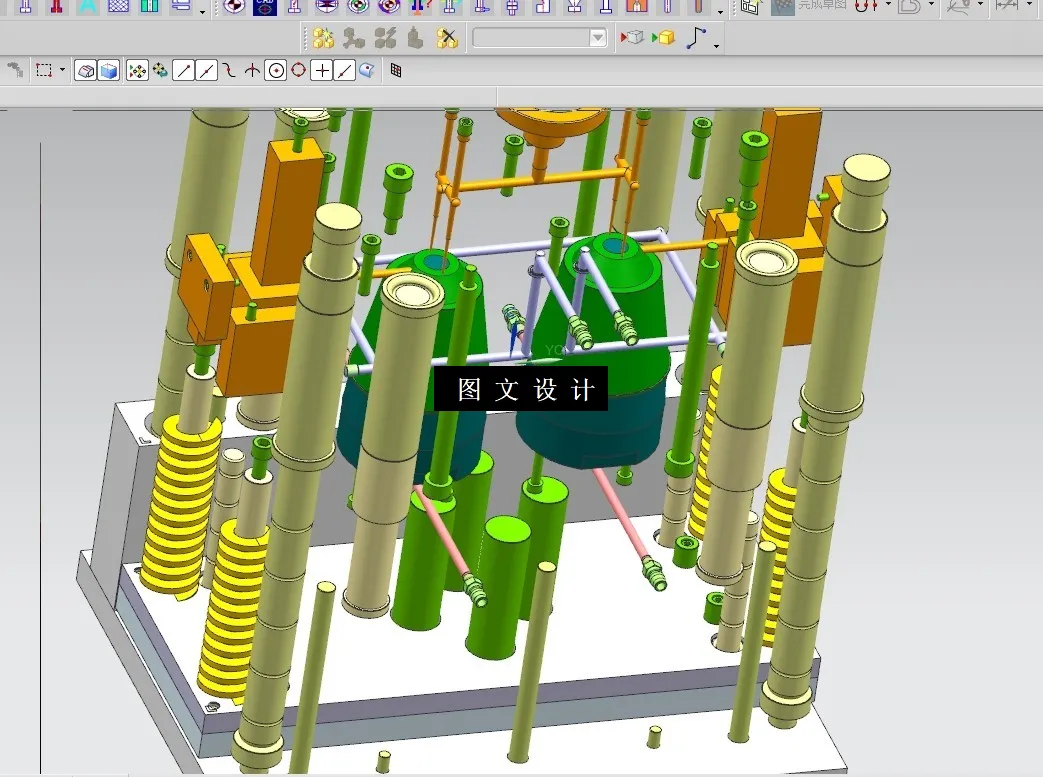Click the greyed-out icon left of rectangle selection
This screenshot has height=777, width=1043.
[15, 70]
